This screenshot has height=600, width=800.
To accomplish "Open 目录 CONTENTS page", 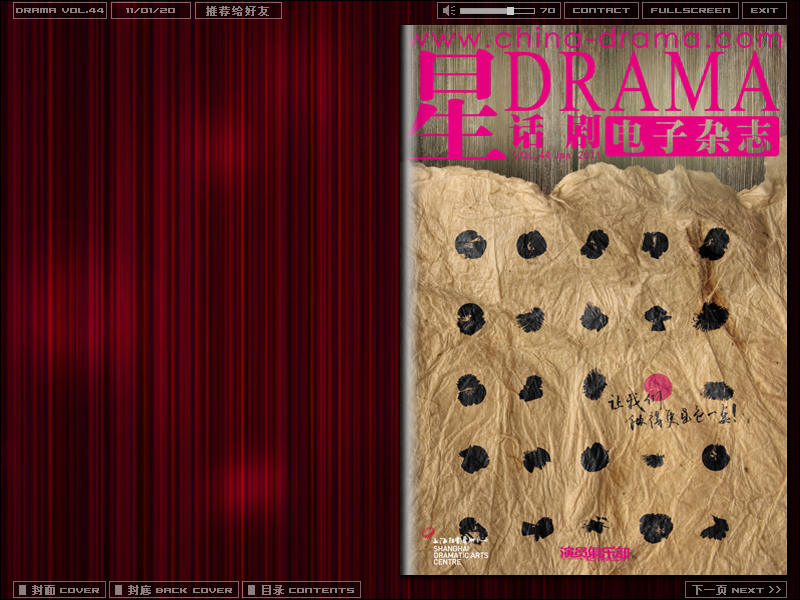I will point(302,590).
